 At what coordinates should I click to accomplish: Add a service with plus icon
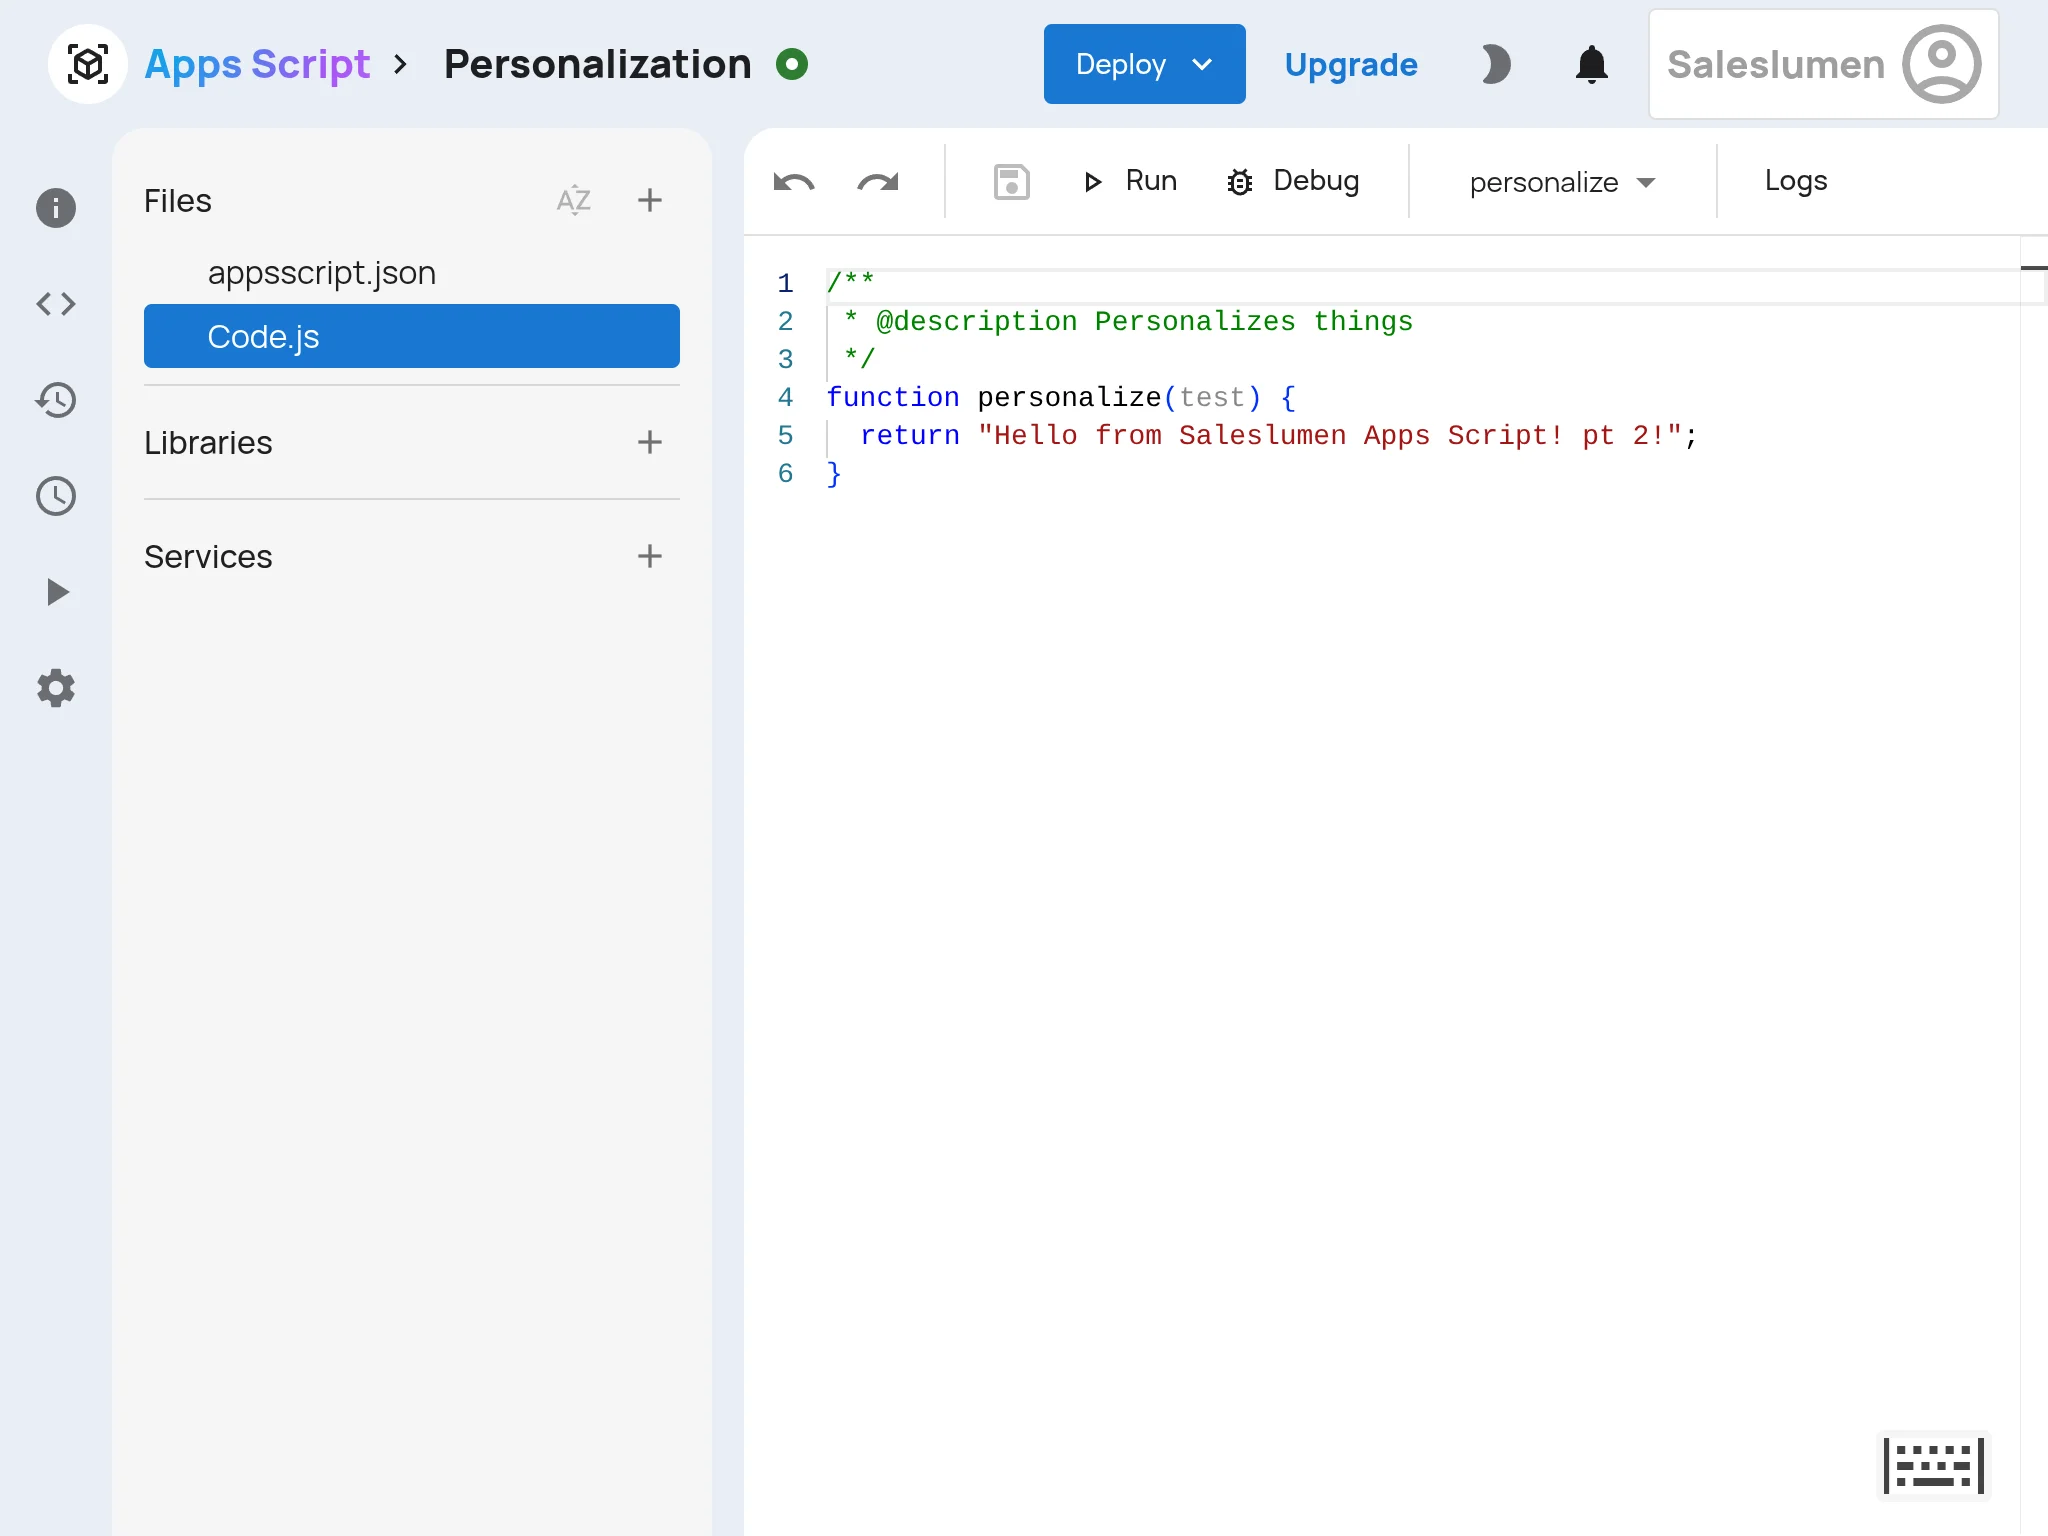click(x=650, y=556)
